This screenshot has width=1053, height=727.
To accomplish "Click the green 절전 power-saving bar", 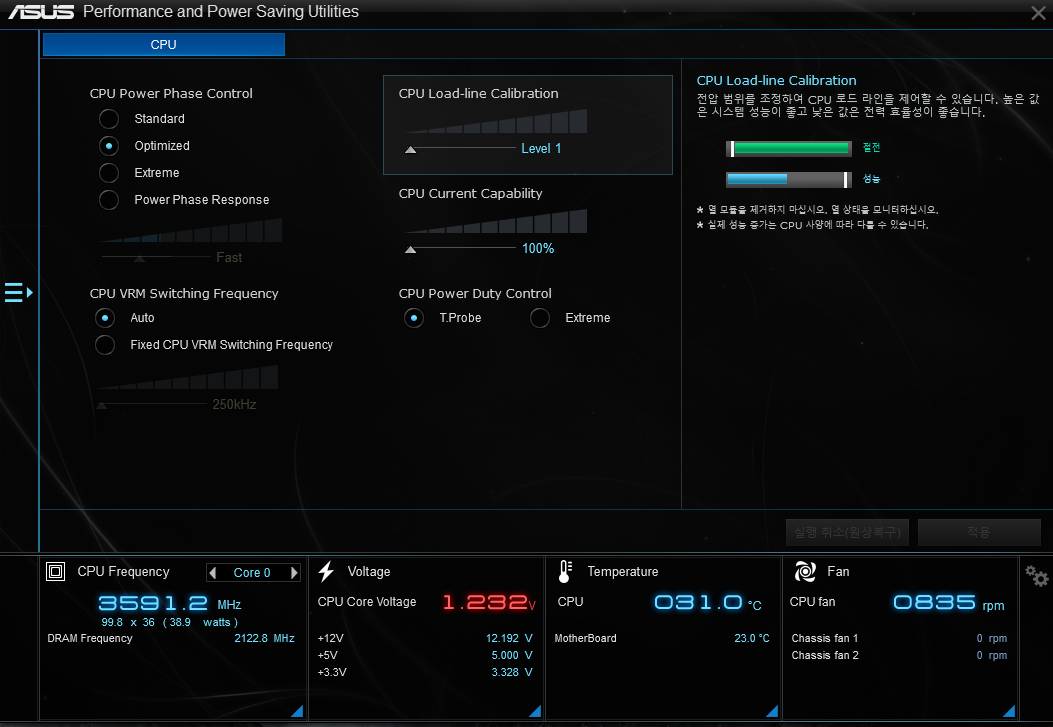I will (791, 148).
